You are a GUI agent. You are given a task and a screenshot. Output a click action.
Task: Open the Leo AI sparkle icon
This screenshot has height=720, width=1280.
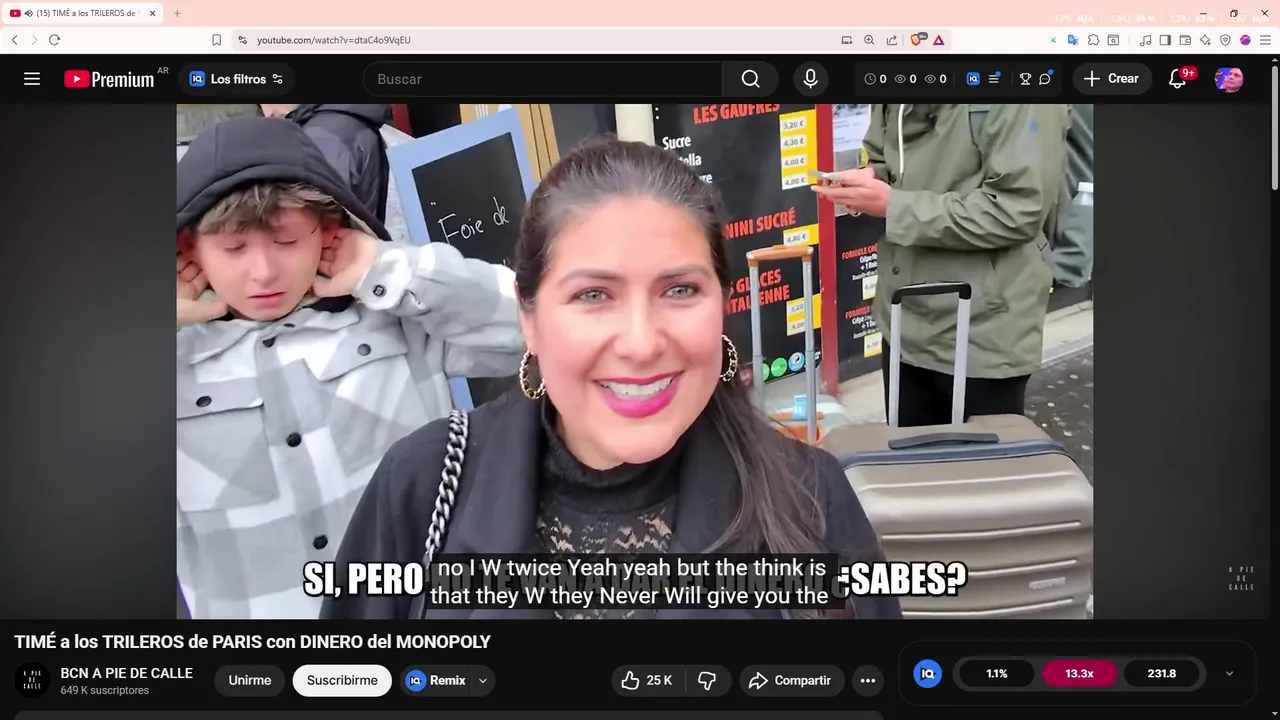click(x=1205, y=40)
